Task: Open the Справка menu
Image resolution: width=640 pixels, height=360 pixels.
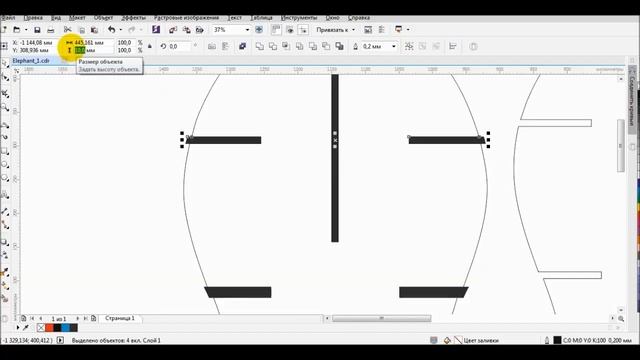Action: (x=359, y=18)
